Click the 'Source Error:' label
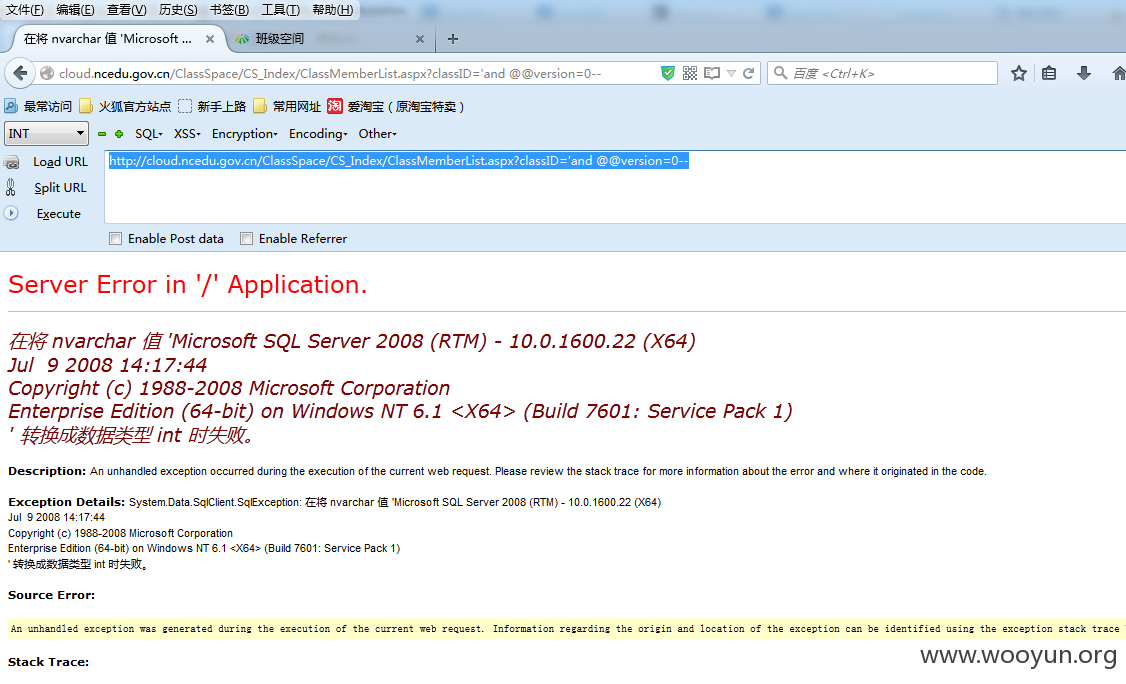Viewport: 1126px width, 684px height. click(51, 595)
